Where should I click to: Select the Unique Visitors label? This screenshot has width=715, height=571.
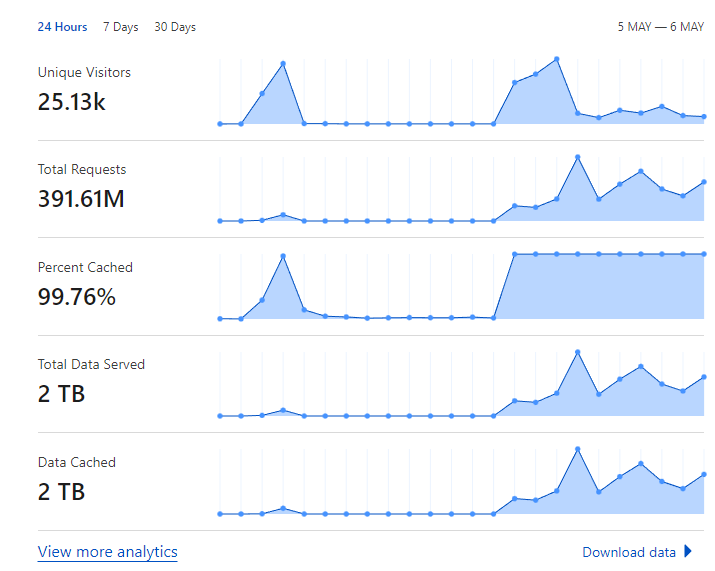[84, 73]
